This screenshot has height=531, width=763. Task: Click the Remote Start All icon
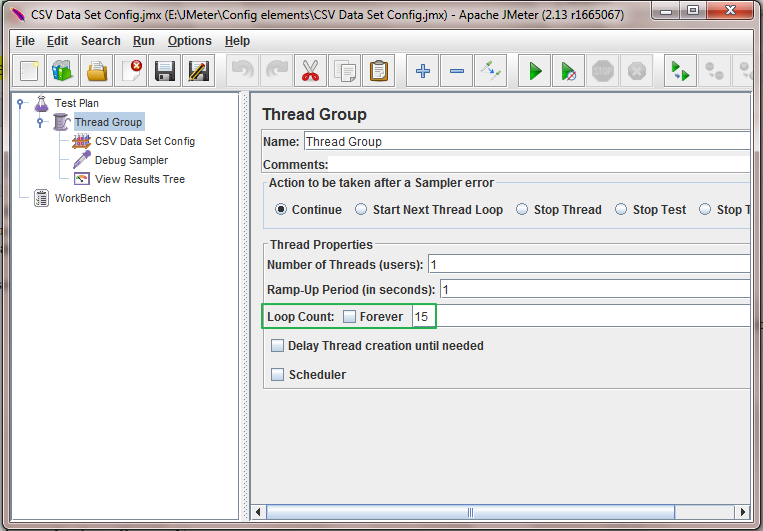(x=680, y=71)
